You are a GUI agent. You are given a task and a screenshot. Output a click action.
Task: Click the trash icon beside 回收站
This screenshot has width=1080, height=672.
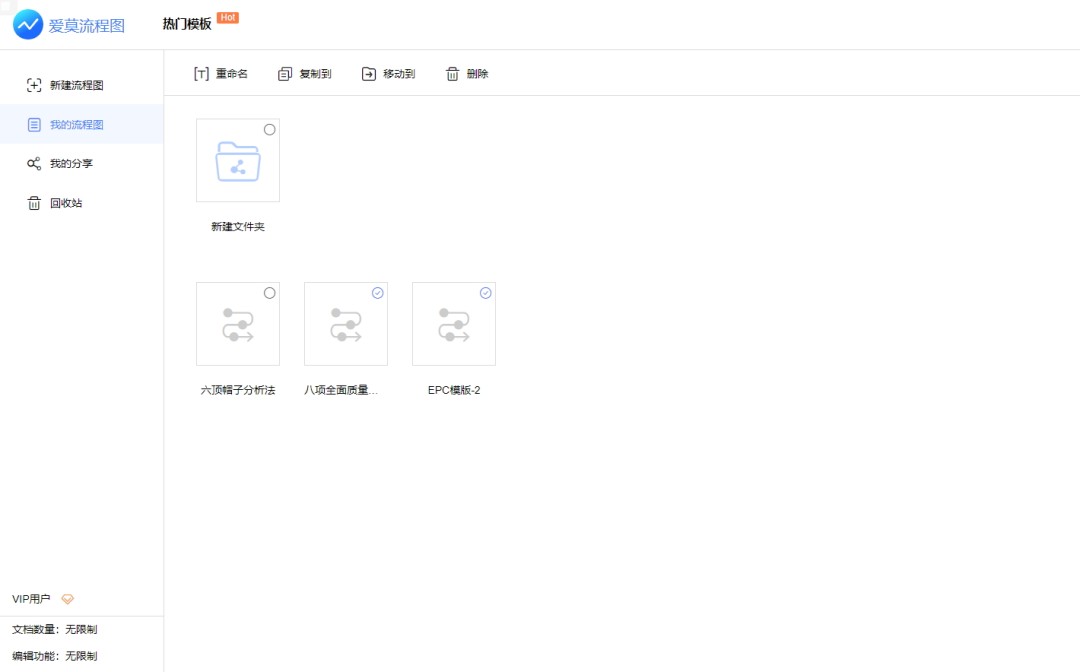coord(33,203)
